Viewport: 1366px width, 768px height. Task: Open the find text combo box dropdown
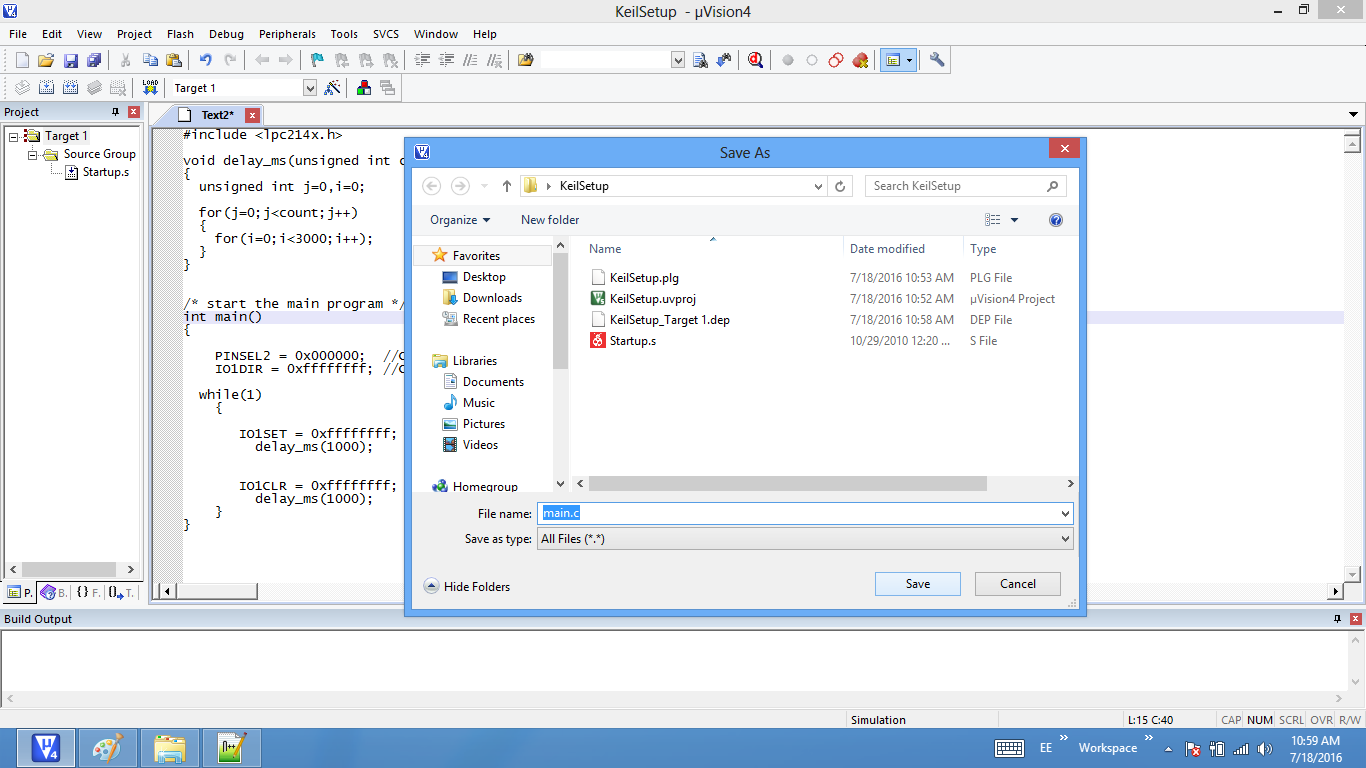pyautogui.click(x=678, y=60)
